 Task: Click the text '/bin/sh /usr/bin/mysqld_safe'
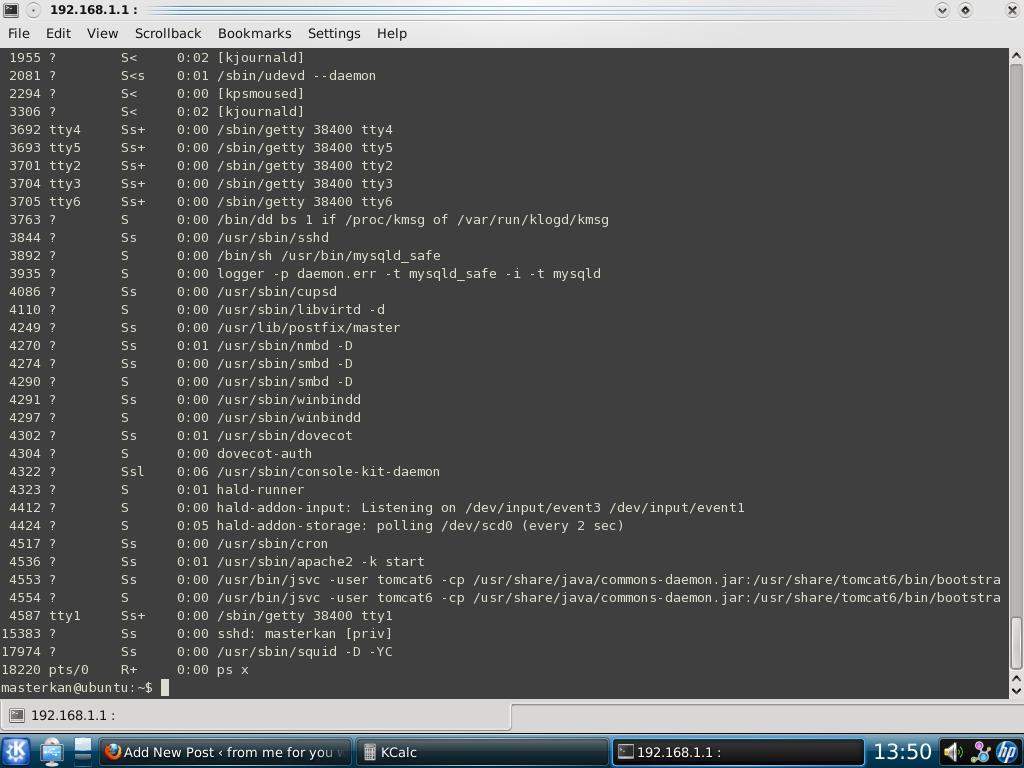[328, 256]
